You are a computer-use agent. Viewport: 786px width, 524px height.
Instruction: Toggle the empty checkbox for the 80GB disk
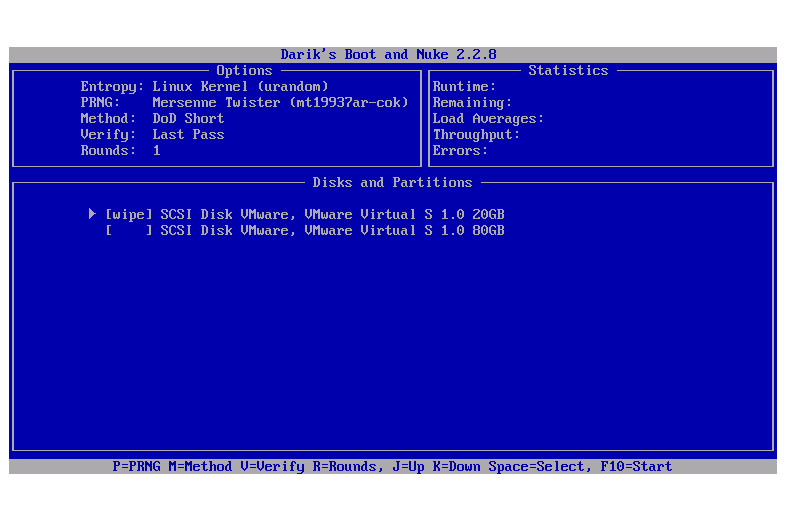pos(129,231)
